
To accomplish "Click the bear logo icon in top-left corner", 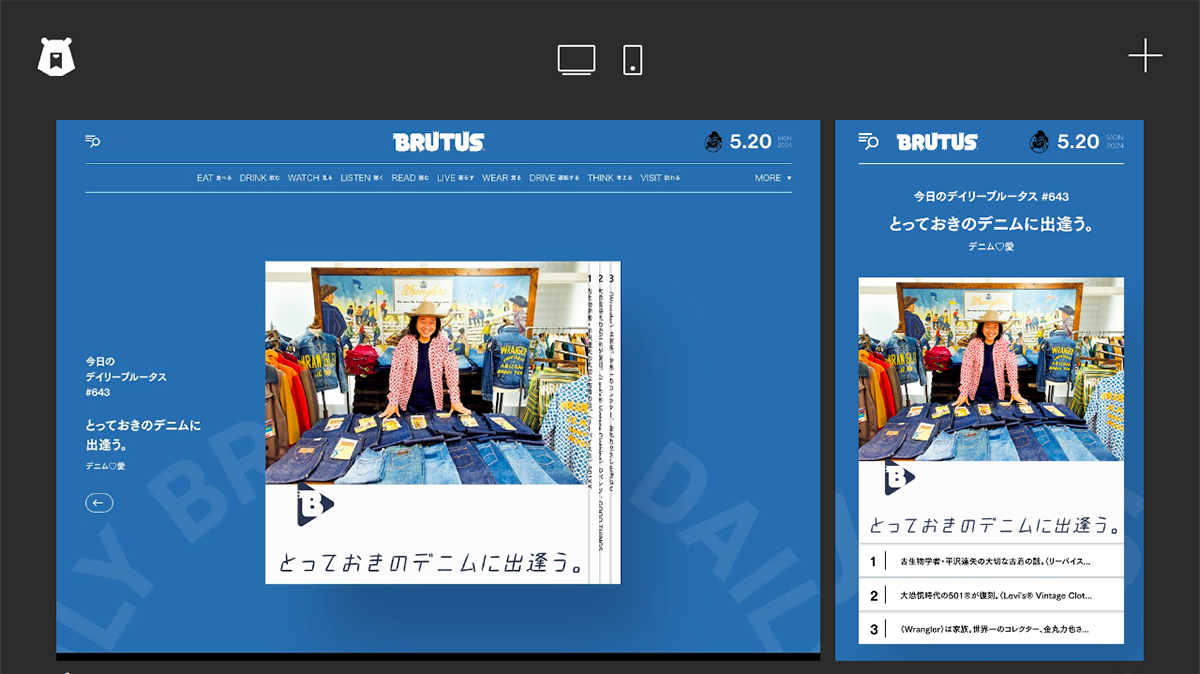I will coord(56,58).
